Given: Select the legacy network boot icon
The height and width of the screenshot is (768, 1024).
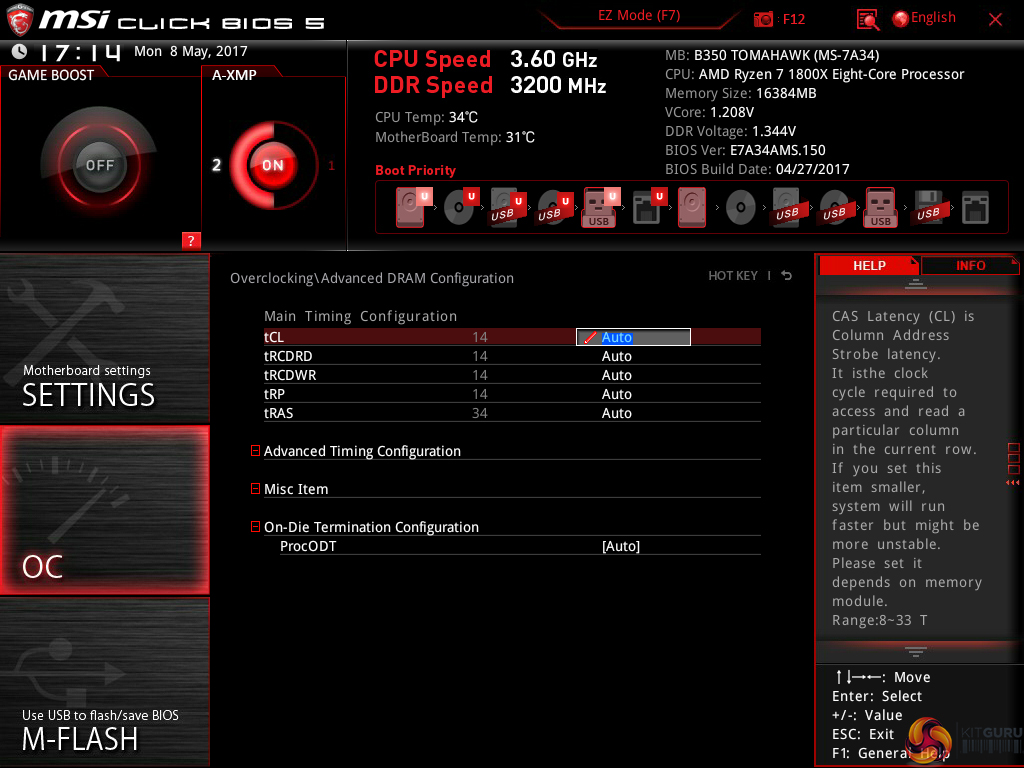Looking at the screenshot, I should (975, 207).
